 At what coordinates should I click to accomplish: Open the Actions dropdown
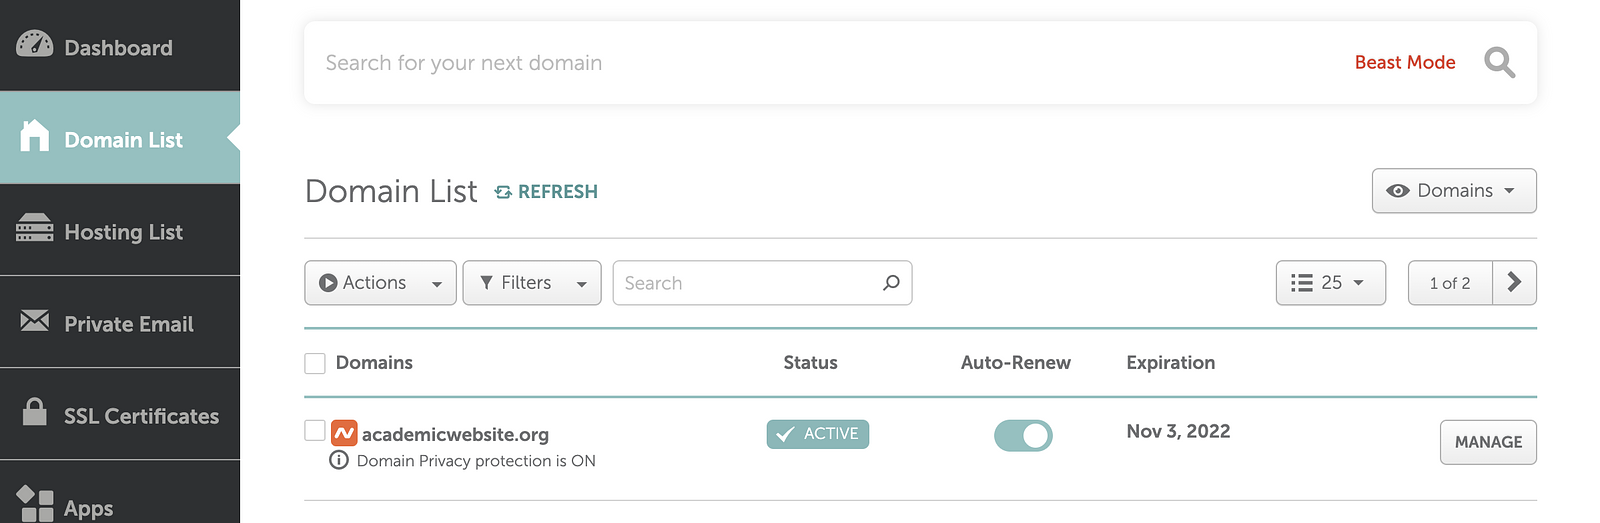(x=380, y=283)
